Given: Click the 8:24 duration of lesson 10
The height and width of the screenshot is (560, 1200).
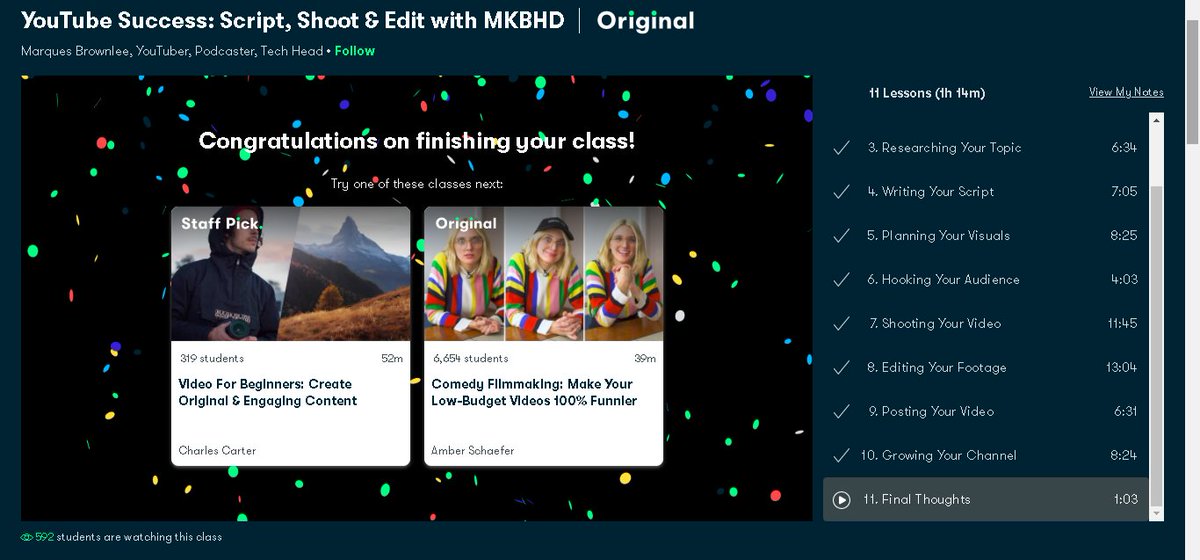Looking at the screenshot, I should coord(1124,456).
